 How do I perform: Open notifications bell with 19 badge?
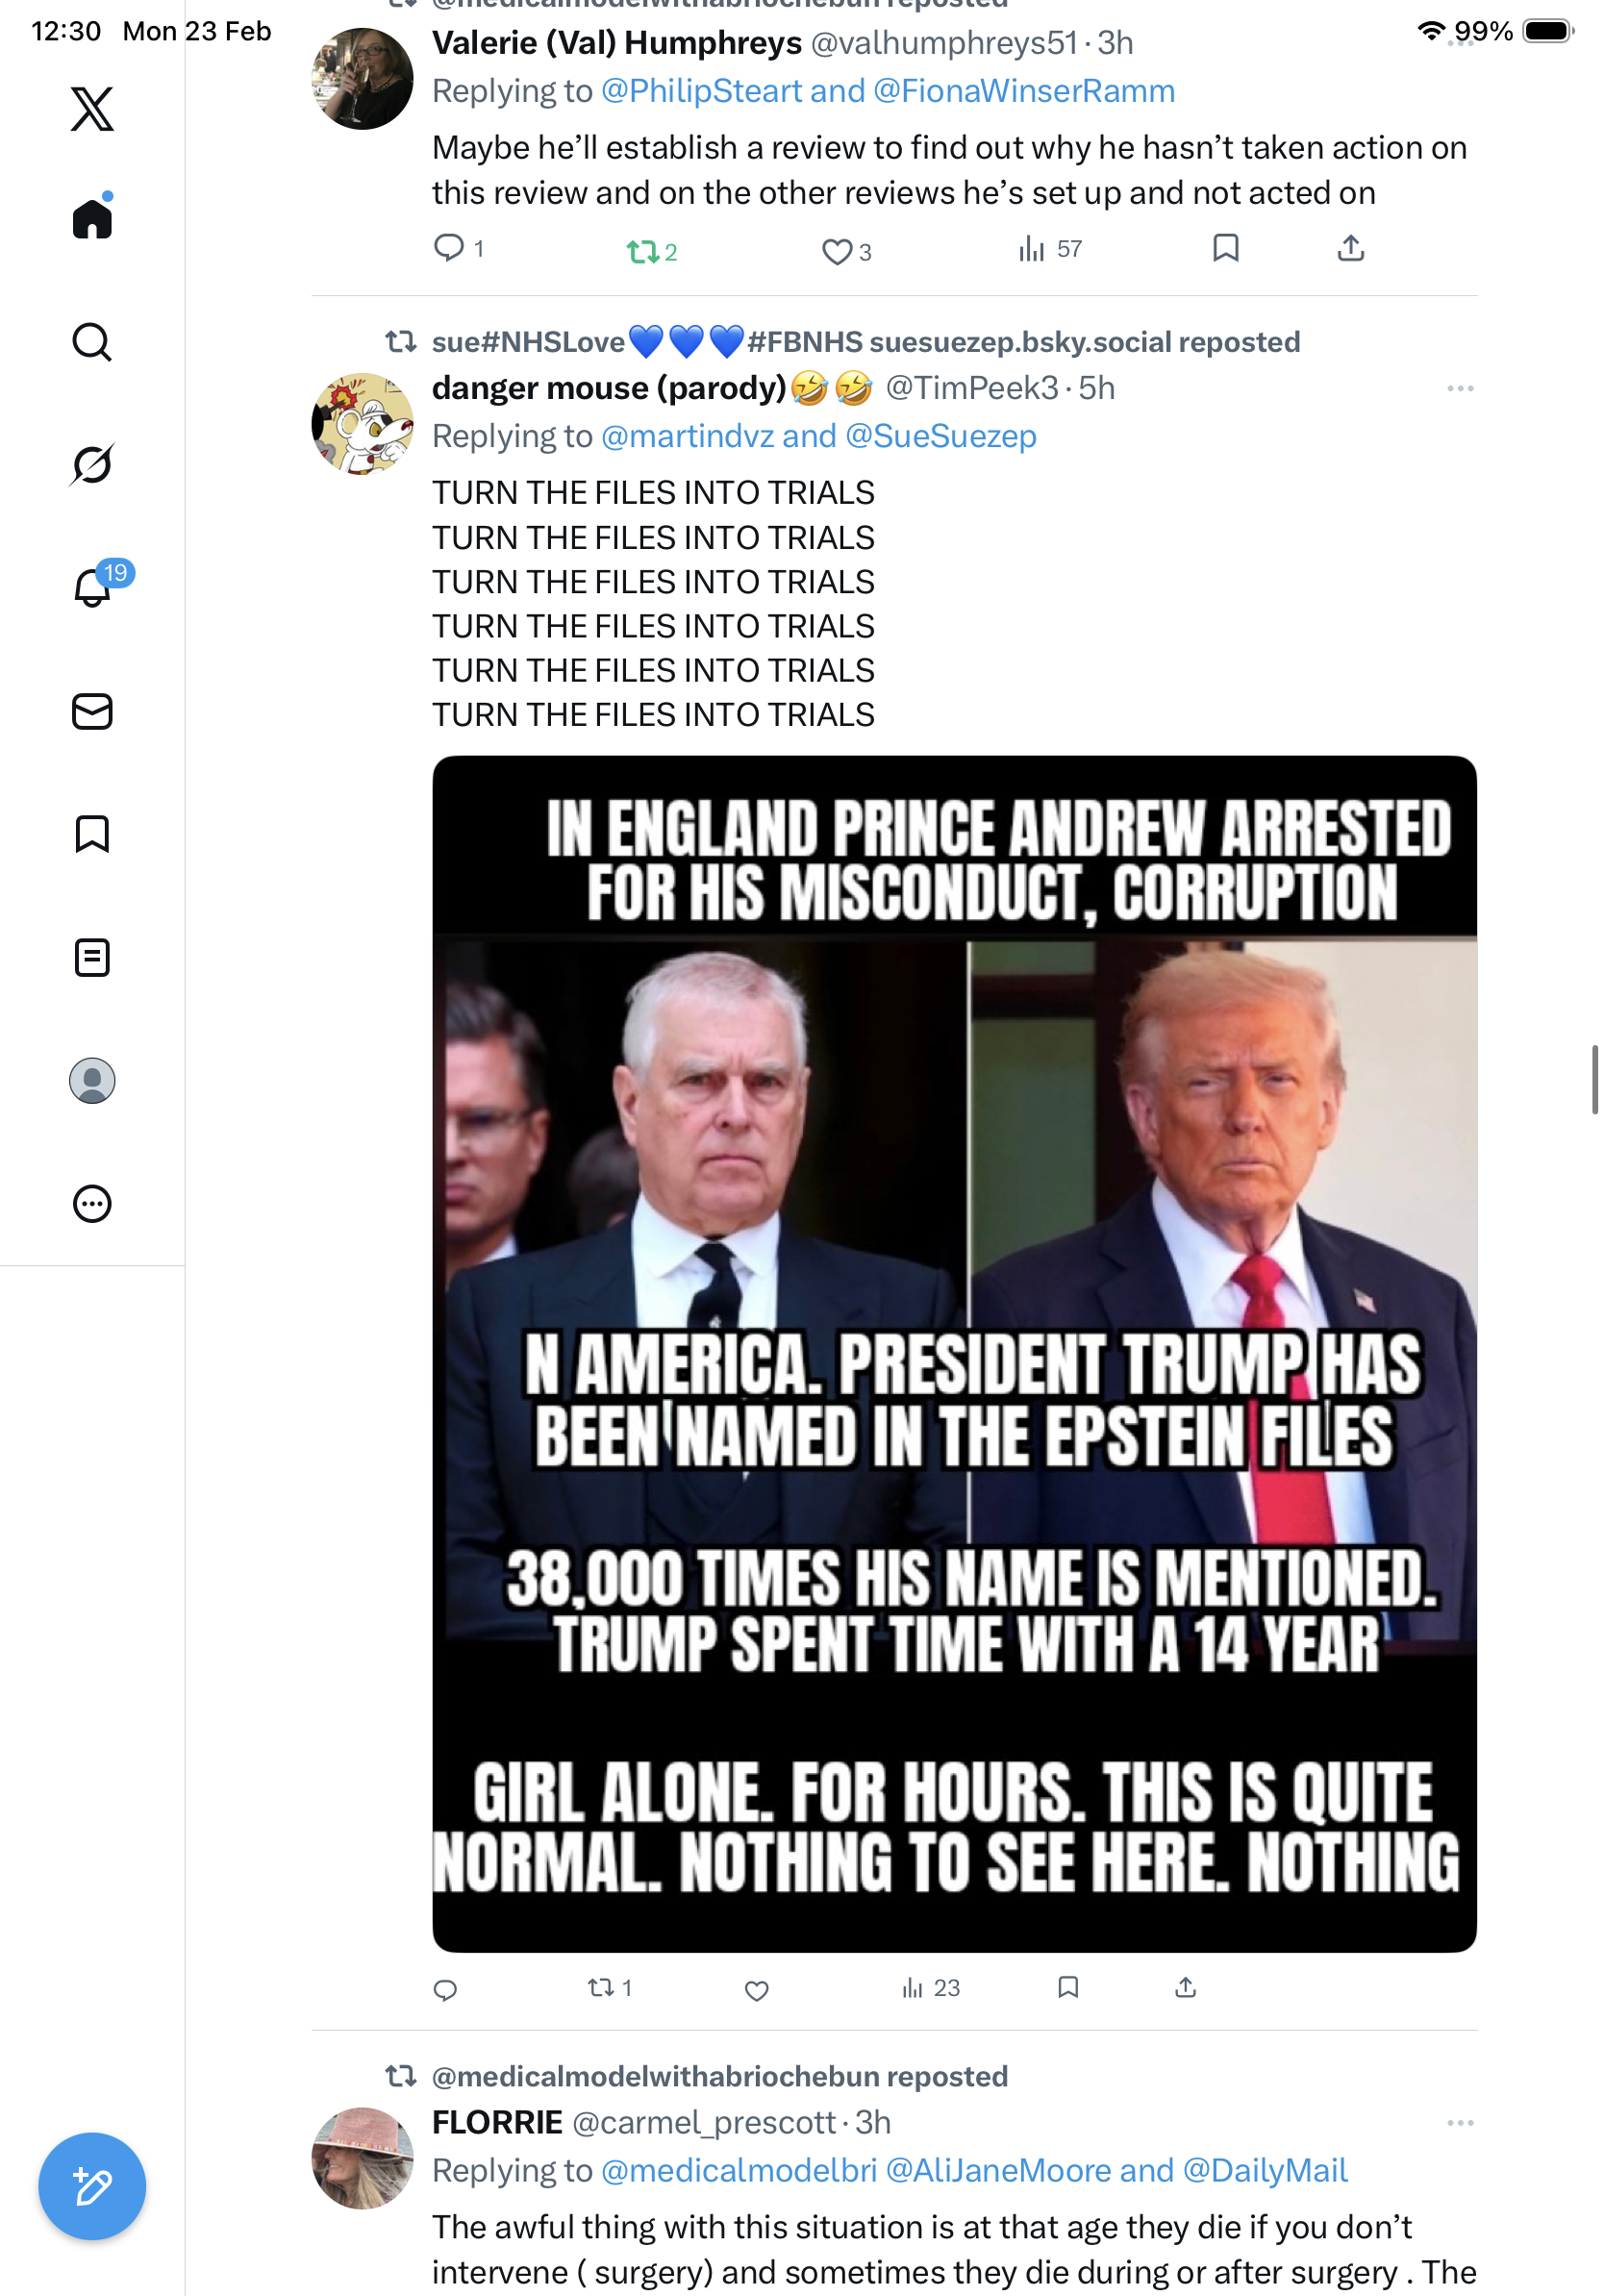[x=92, y=587]
